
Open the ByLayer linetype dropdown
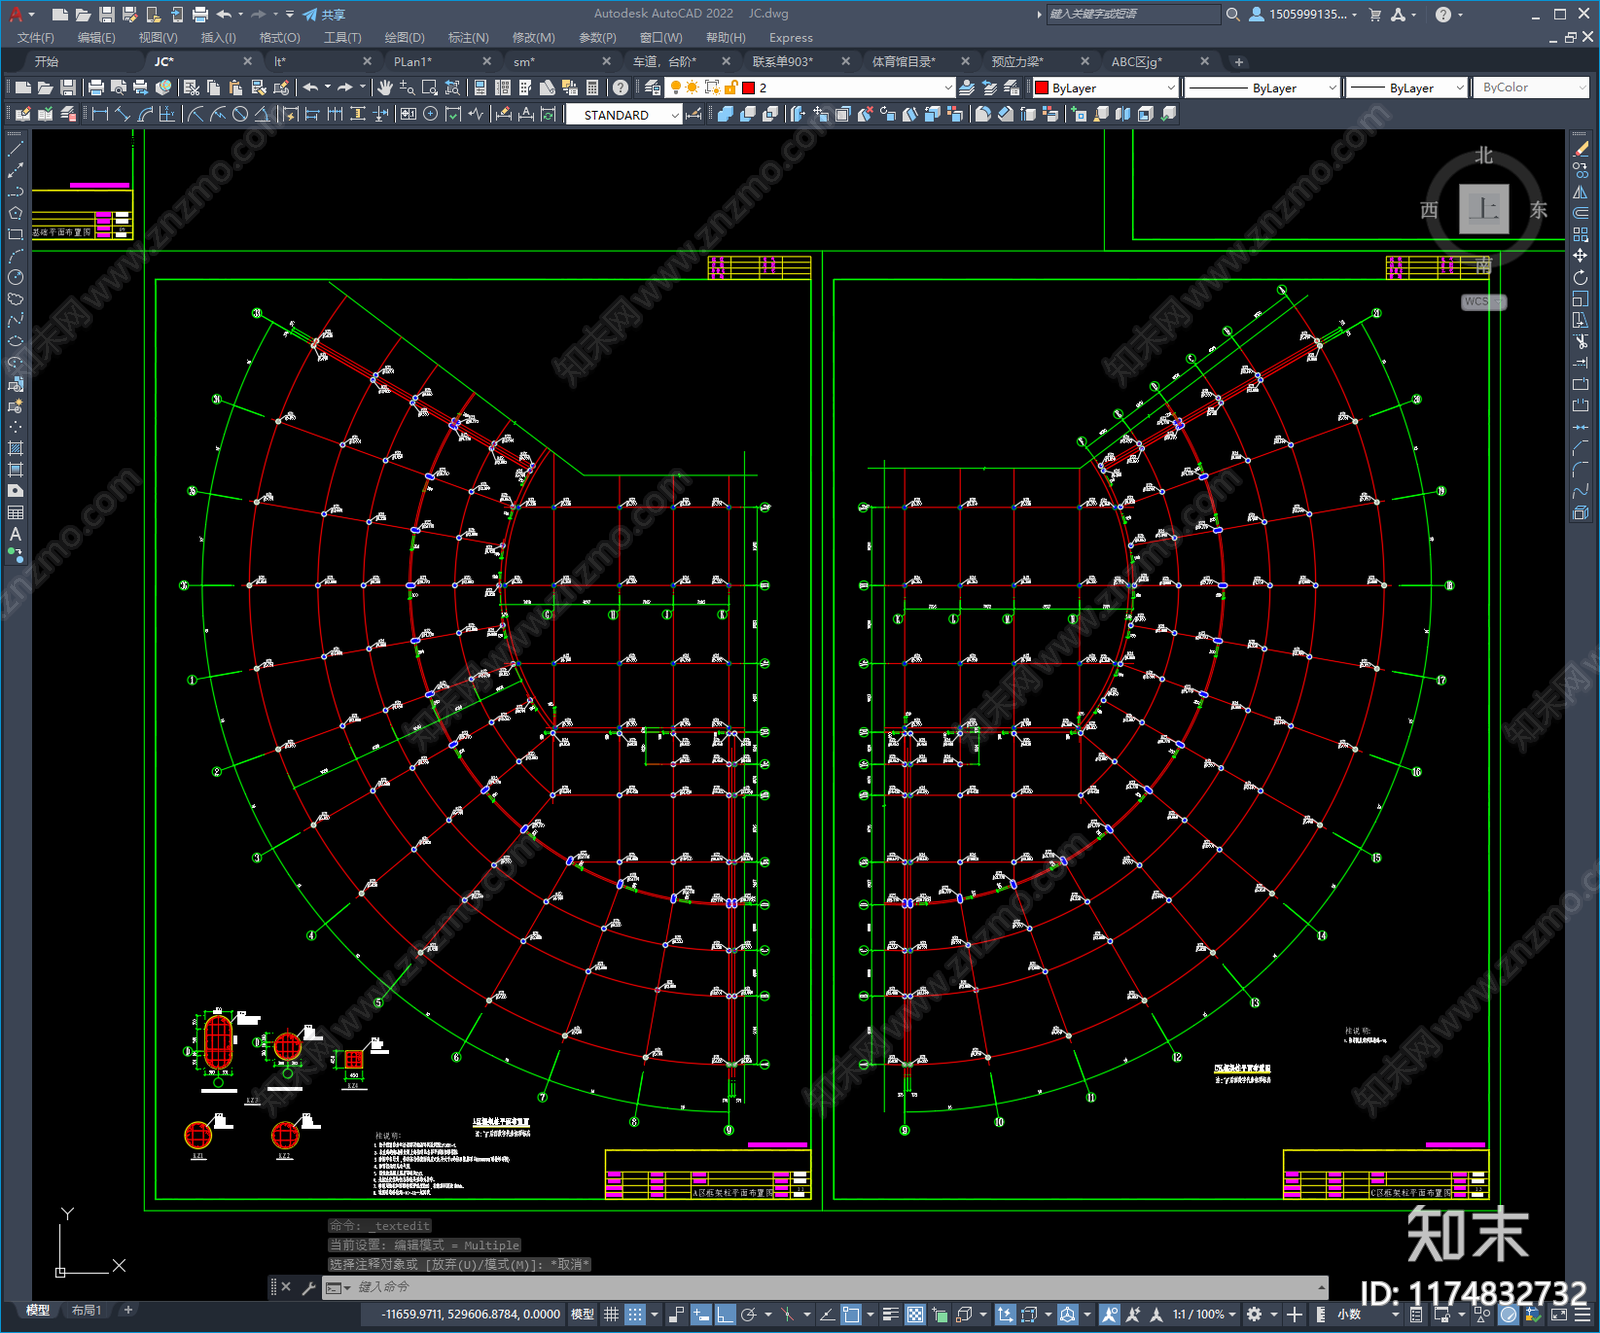pyautogui.click(x=1262, y=88)
